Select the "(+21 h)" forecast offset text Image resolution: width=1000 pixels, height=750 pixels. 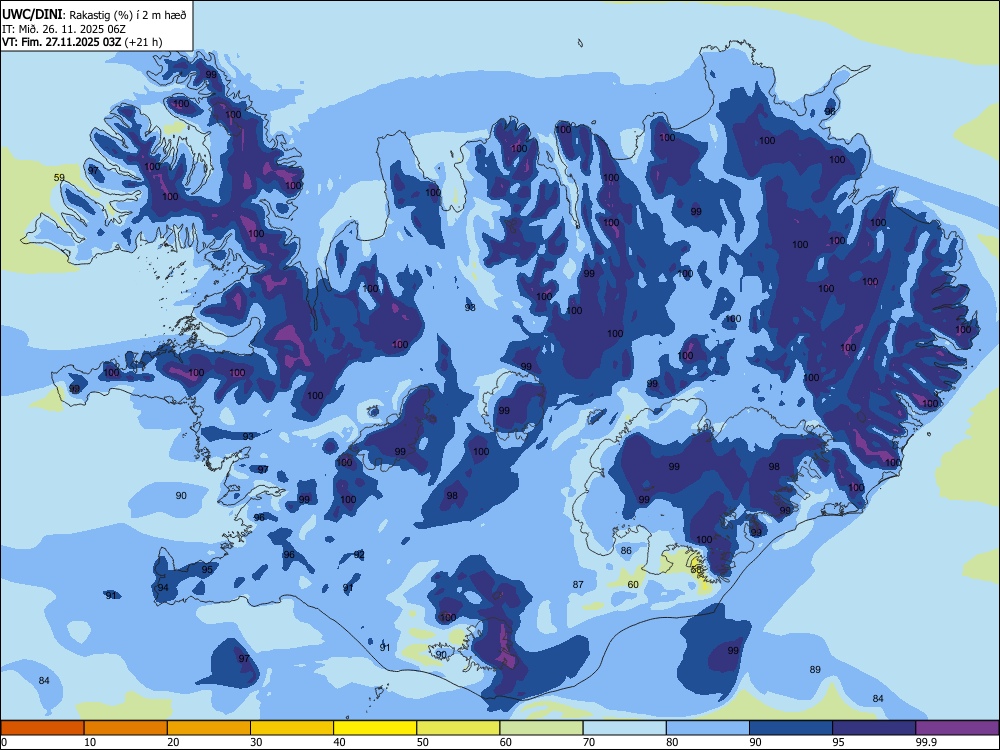click(143, 42)
